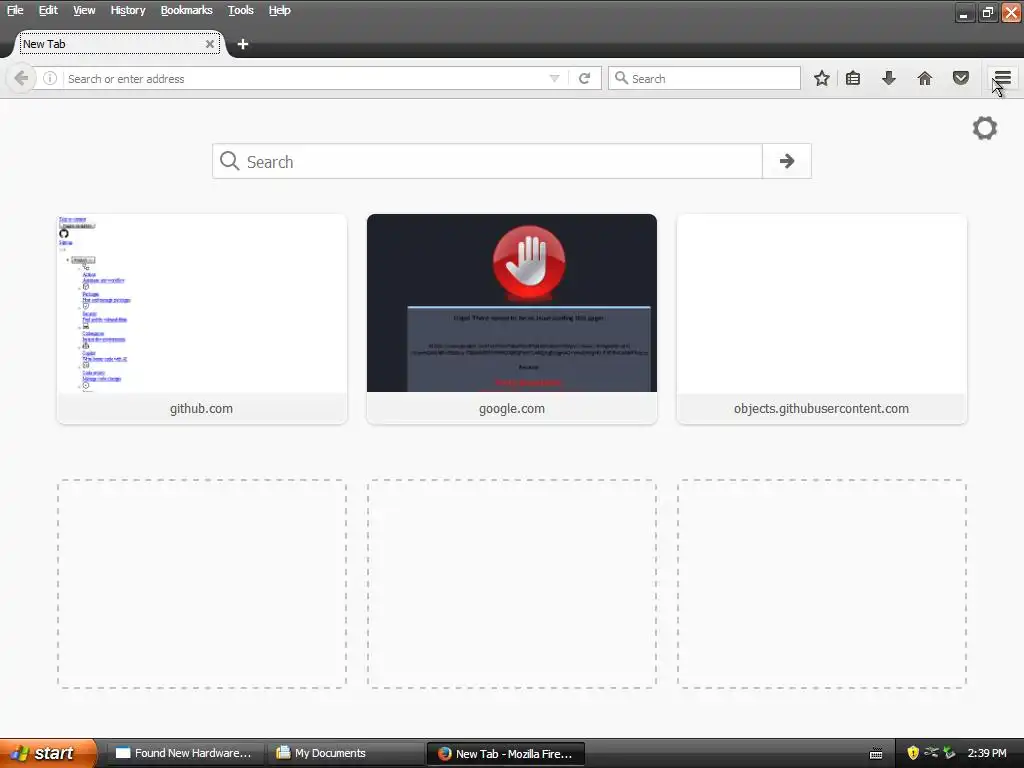Go to the home page icon

pyautogui.click(x=925, y=78)
